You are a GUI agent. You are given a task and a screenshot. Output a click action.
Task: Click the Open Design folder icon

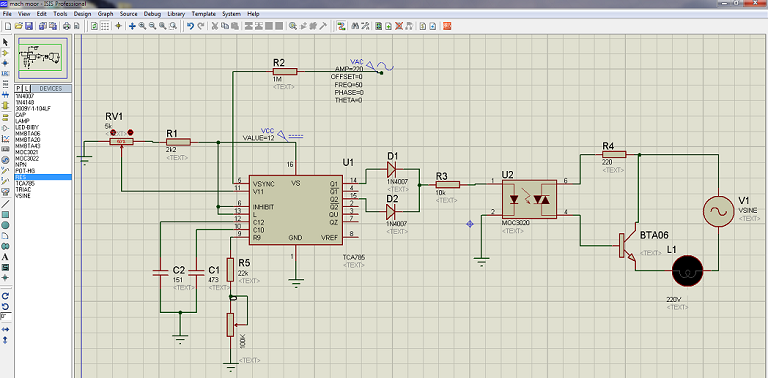click(x=19, y=26)
